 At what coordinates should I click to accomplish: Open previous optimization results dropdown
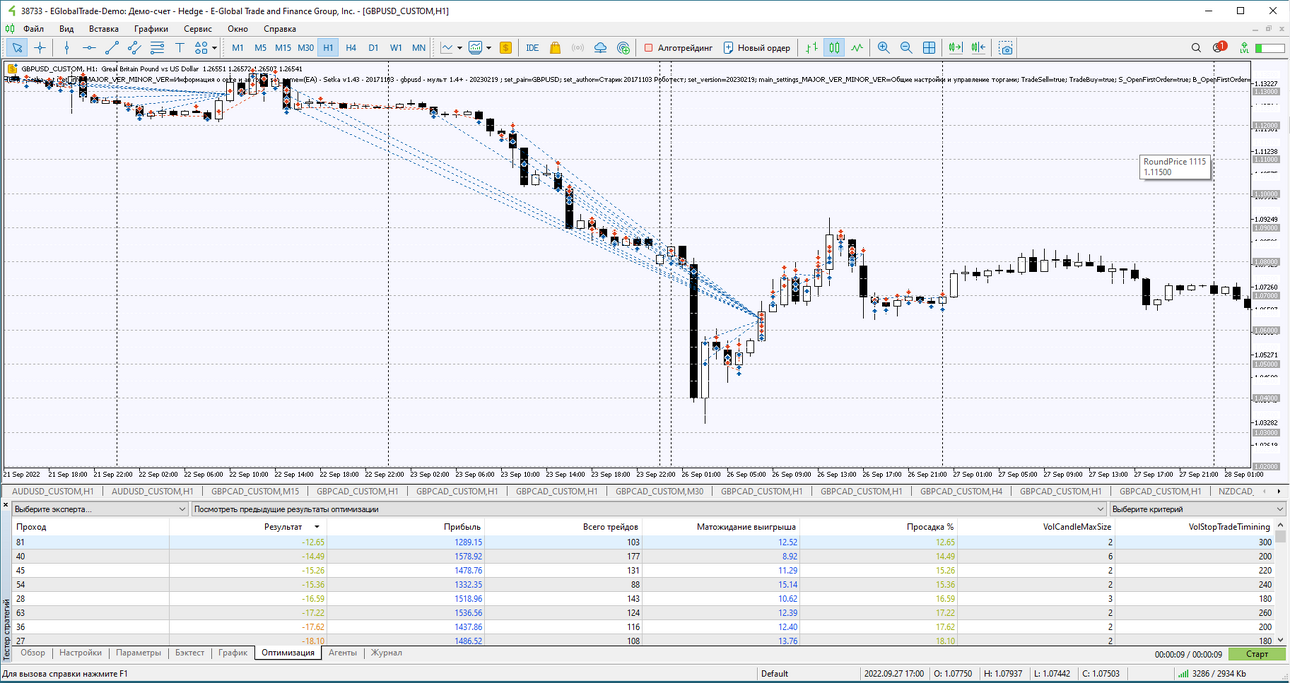649,509
